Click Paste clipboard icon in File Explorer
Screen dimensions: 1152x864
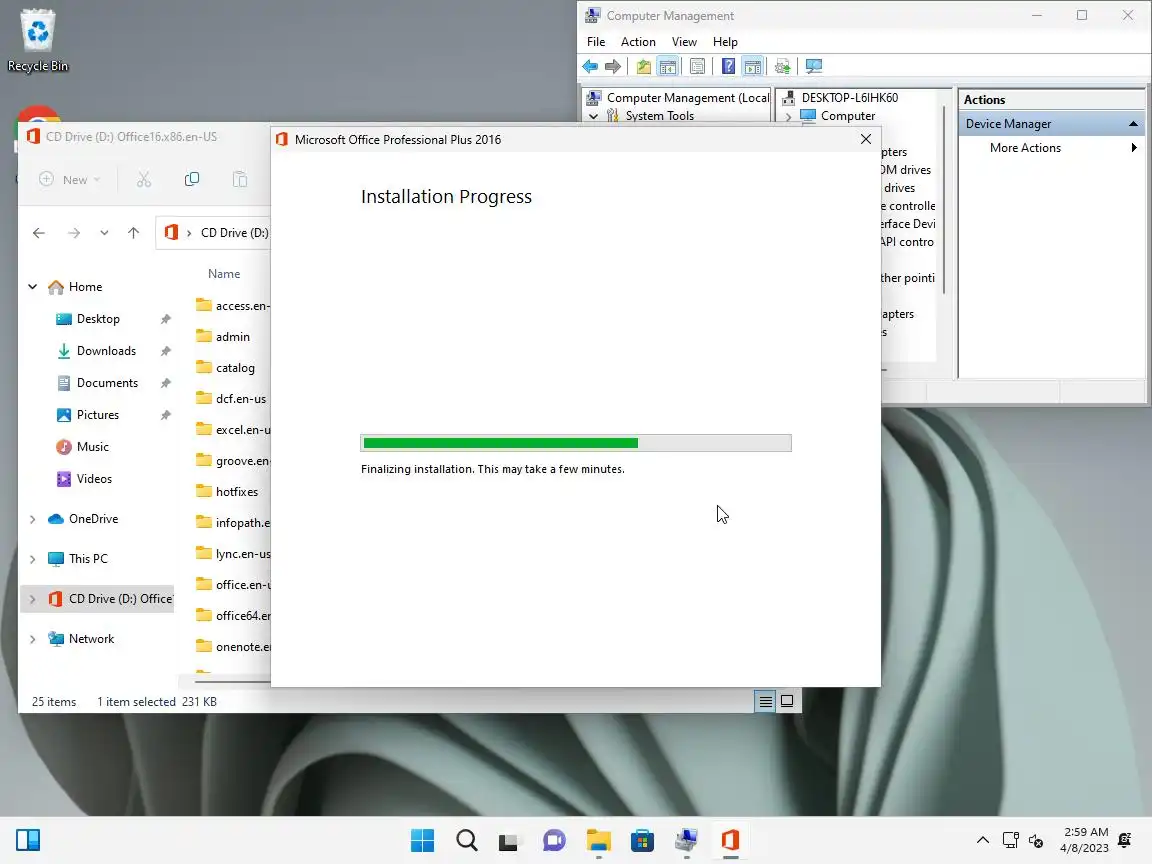tap(240, 179)
